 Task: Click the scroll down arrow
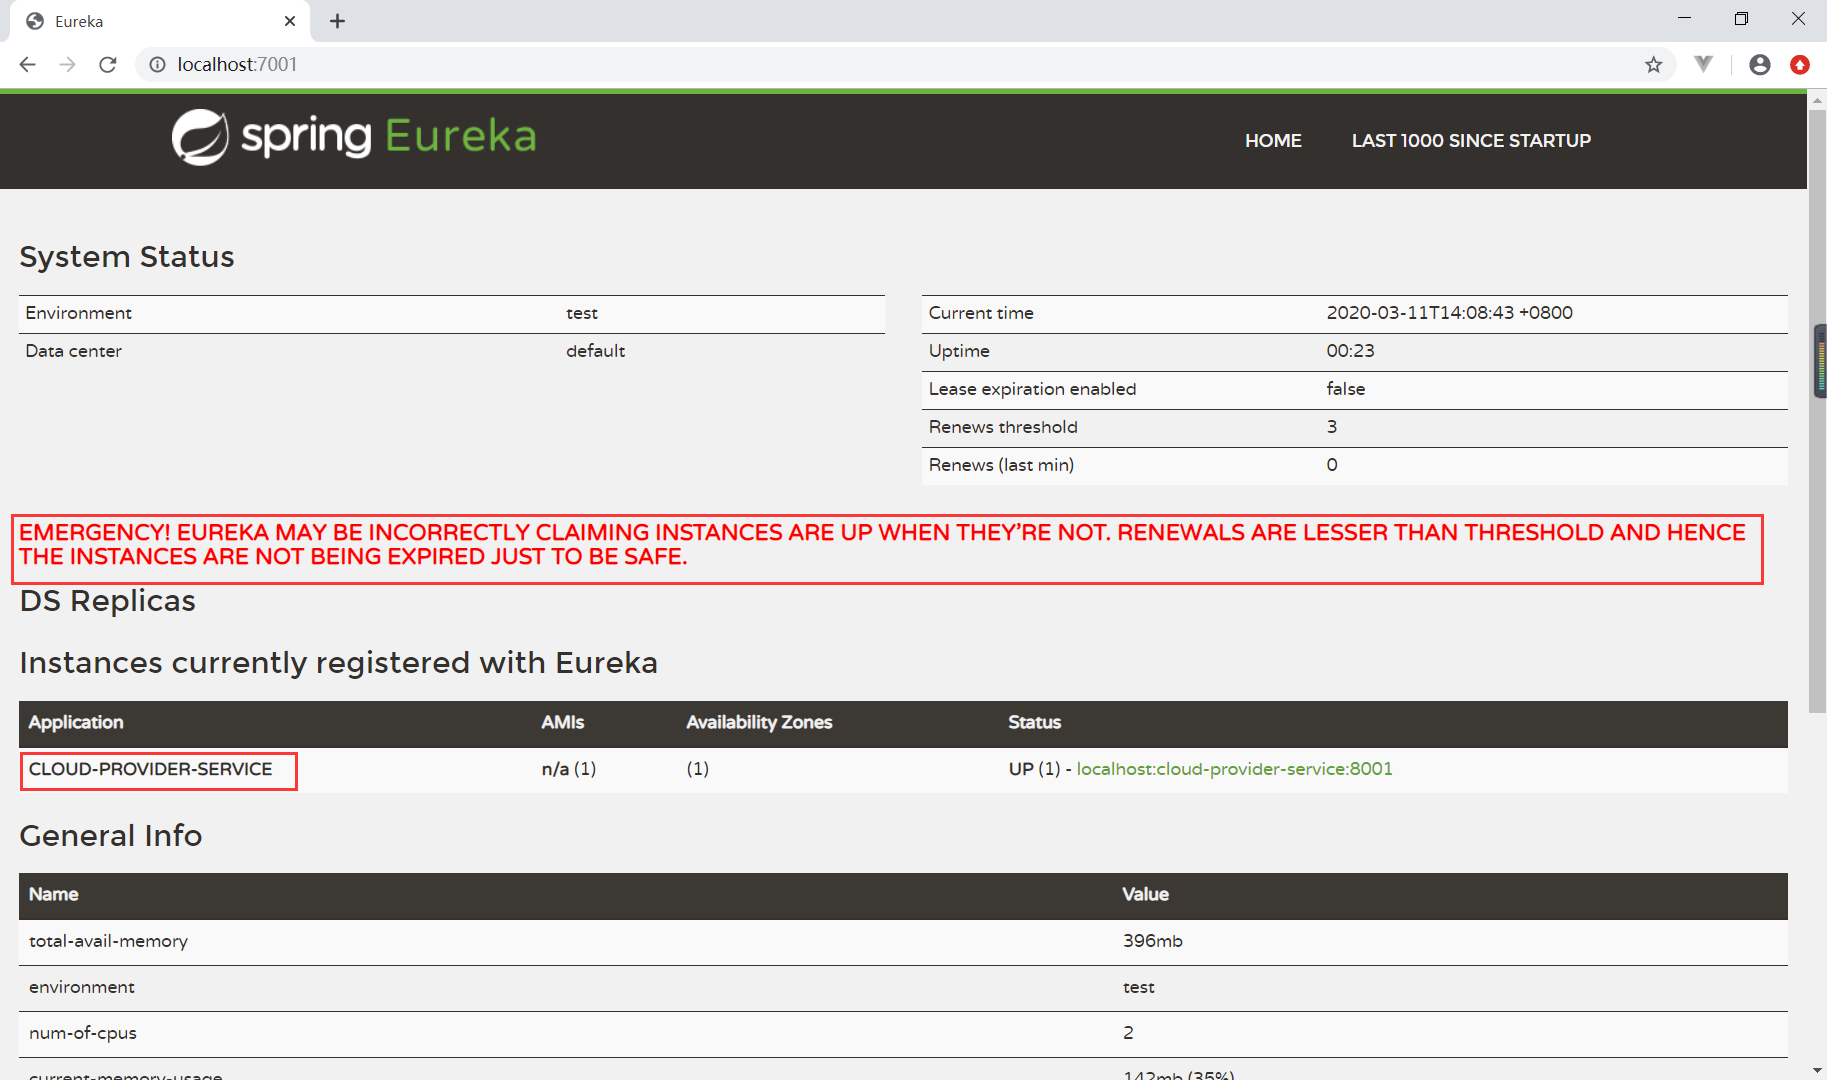(1816, 1070)
